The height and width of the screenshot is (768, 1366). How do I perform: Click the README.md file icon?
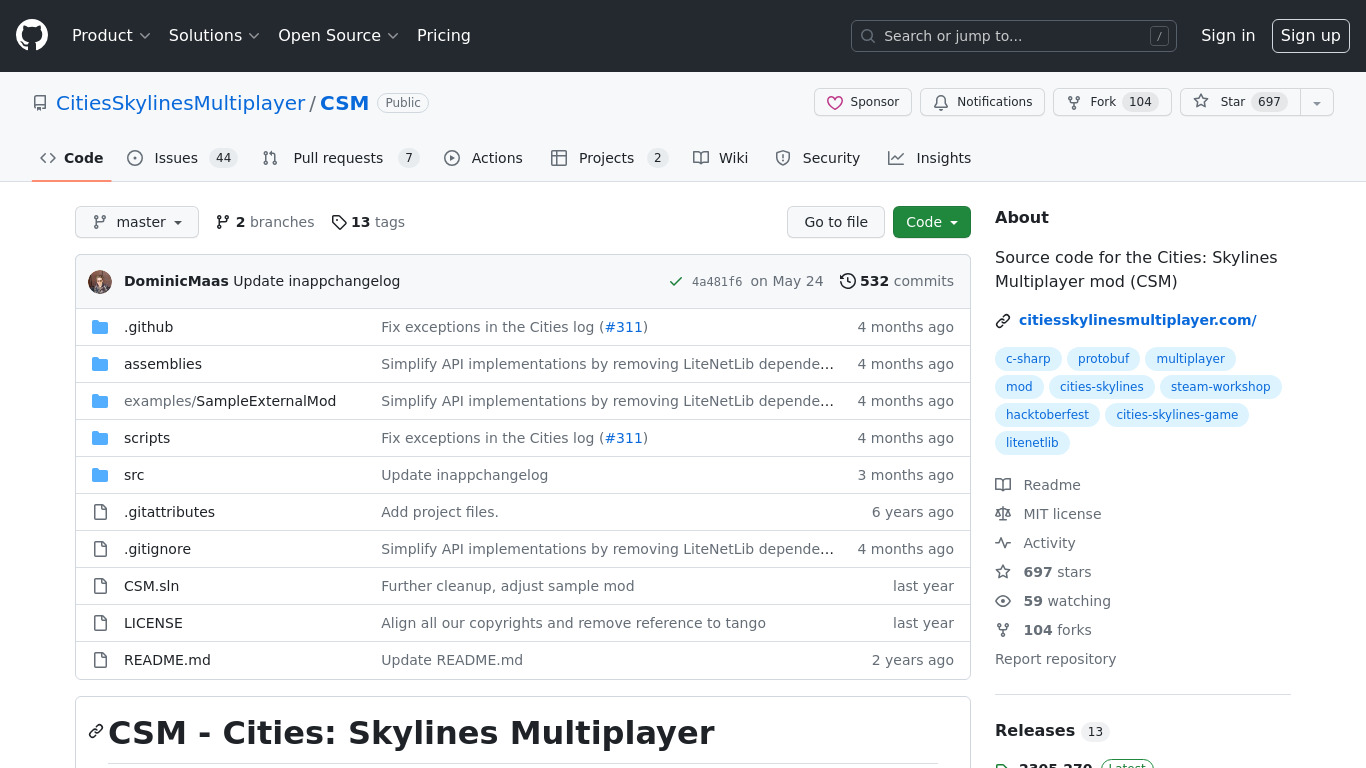(x=100, y=660)
